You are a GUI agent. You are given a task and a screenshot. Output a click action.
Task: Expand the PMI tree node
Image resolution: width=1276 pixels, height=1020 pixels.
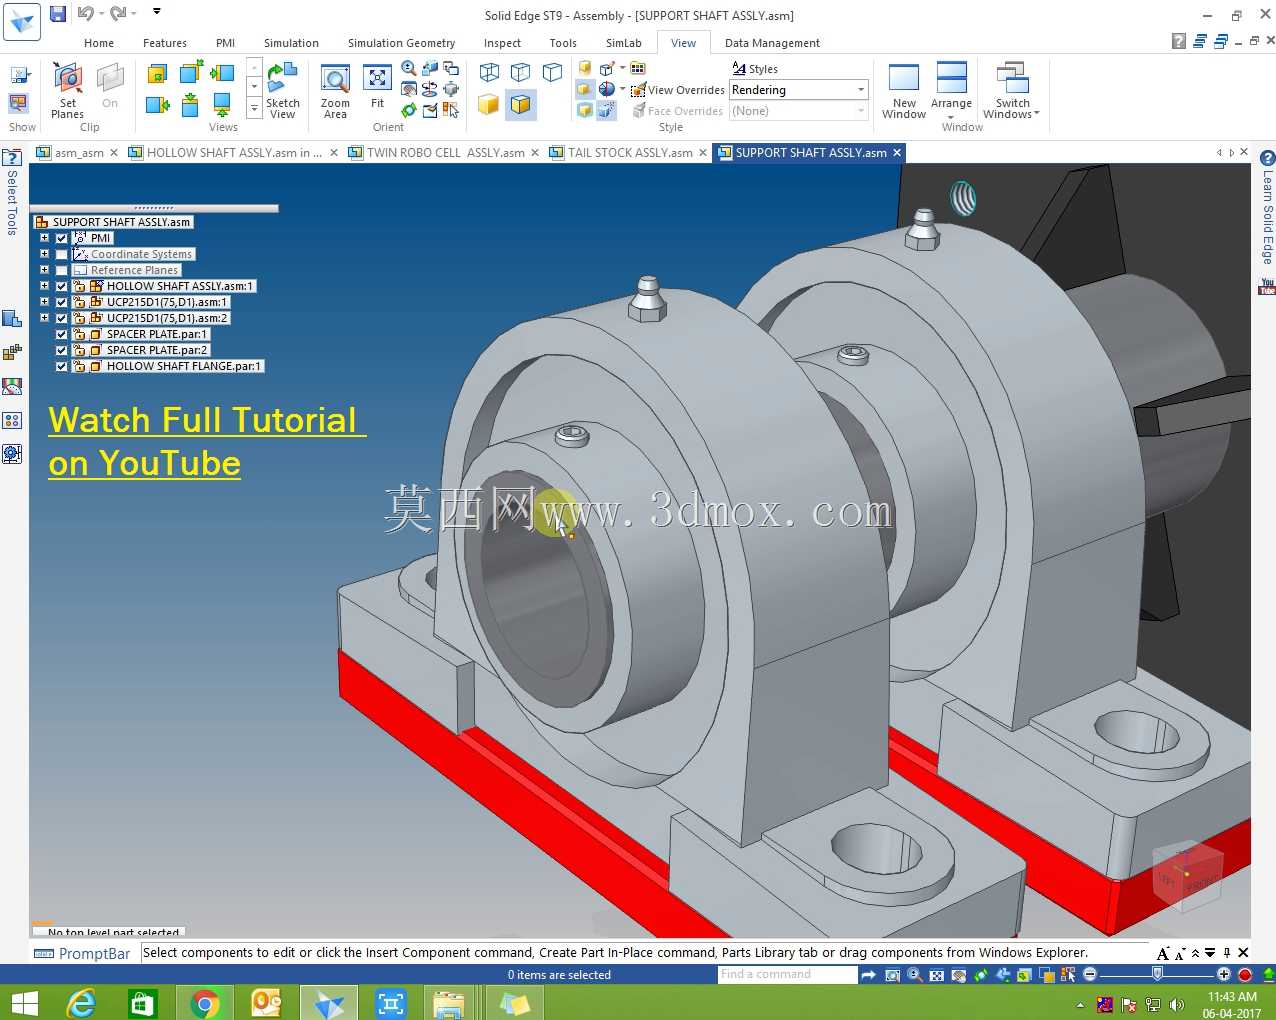coord(44,238)
